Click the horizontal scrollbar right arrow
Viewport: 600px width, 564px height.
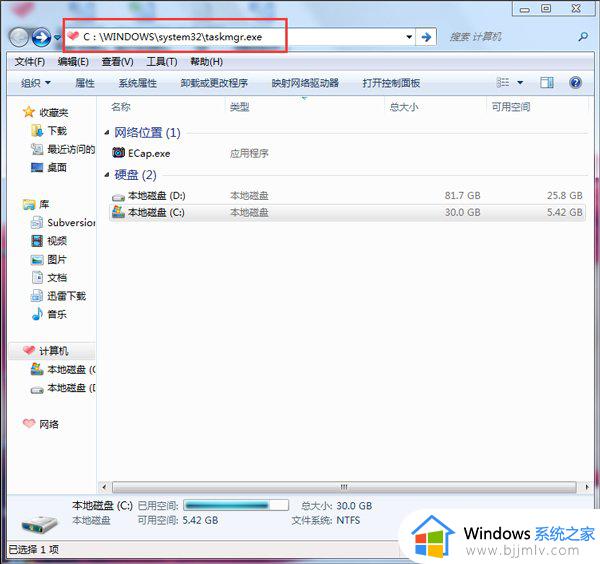pyautogui.click(x=587, y=487)
